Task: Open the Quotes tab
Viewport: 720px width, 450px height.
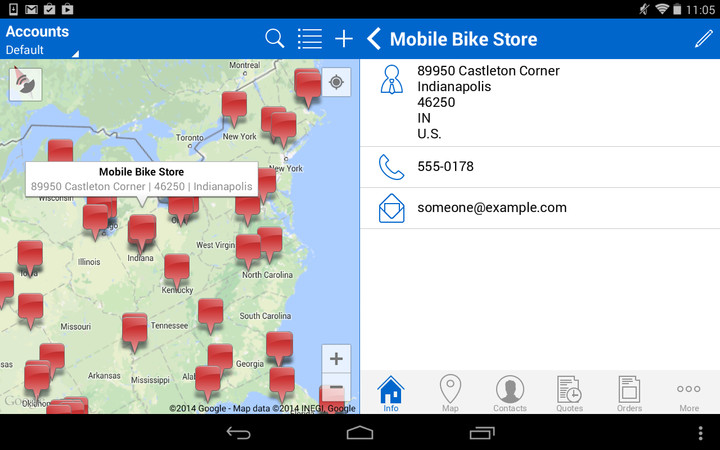Action: point(569,394)
